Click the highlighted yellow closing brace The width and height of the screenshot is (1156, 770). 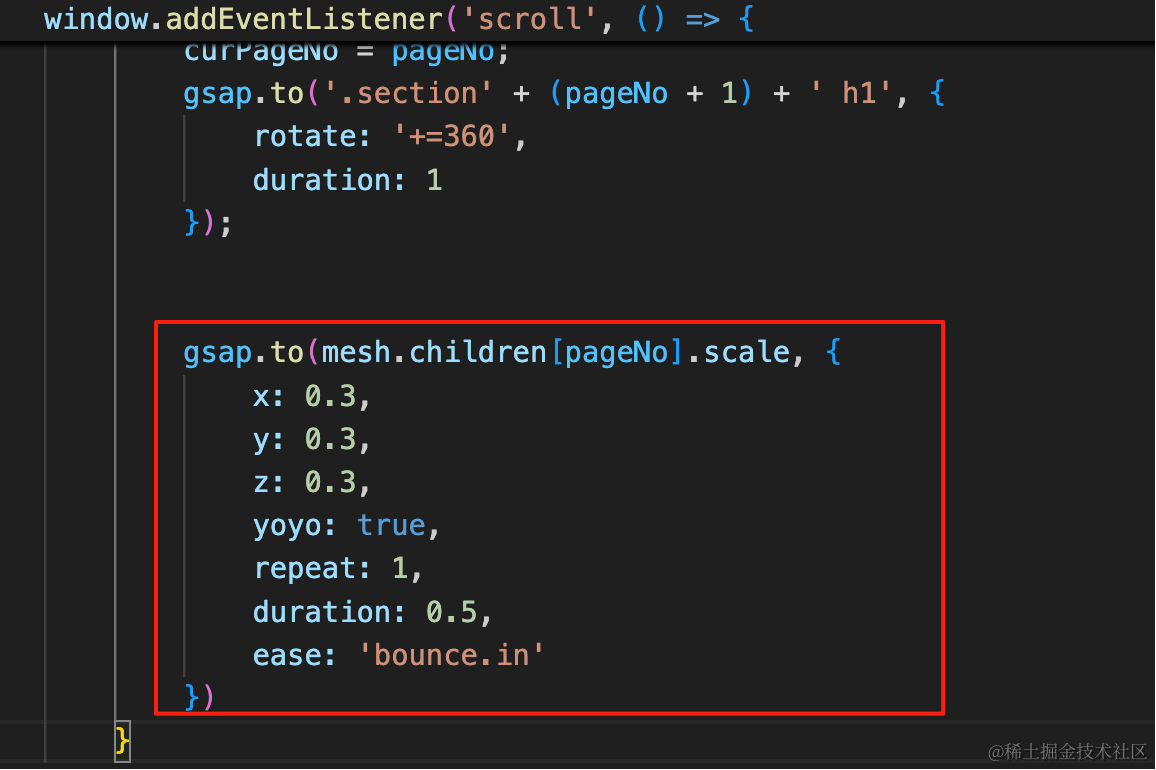[122, 741]
